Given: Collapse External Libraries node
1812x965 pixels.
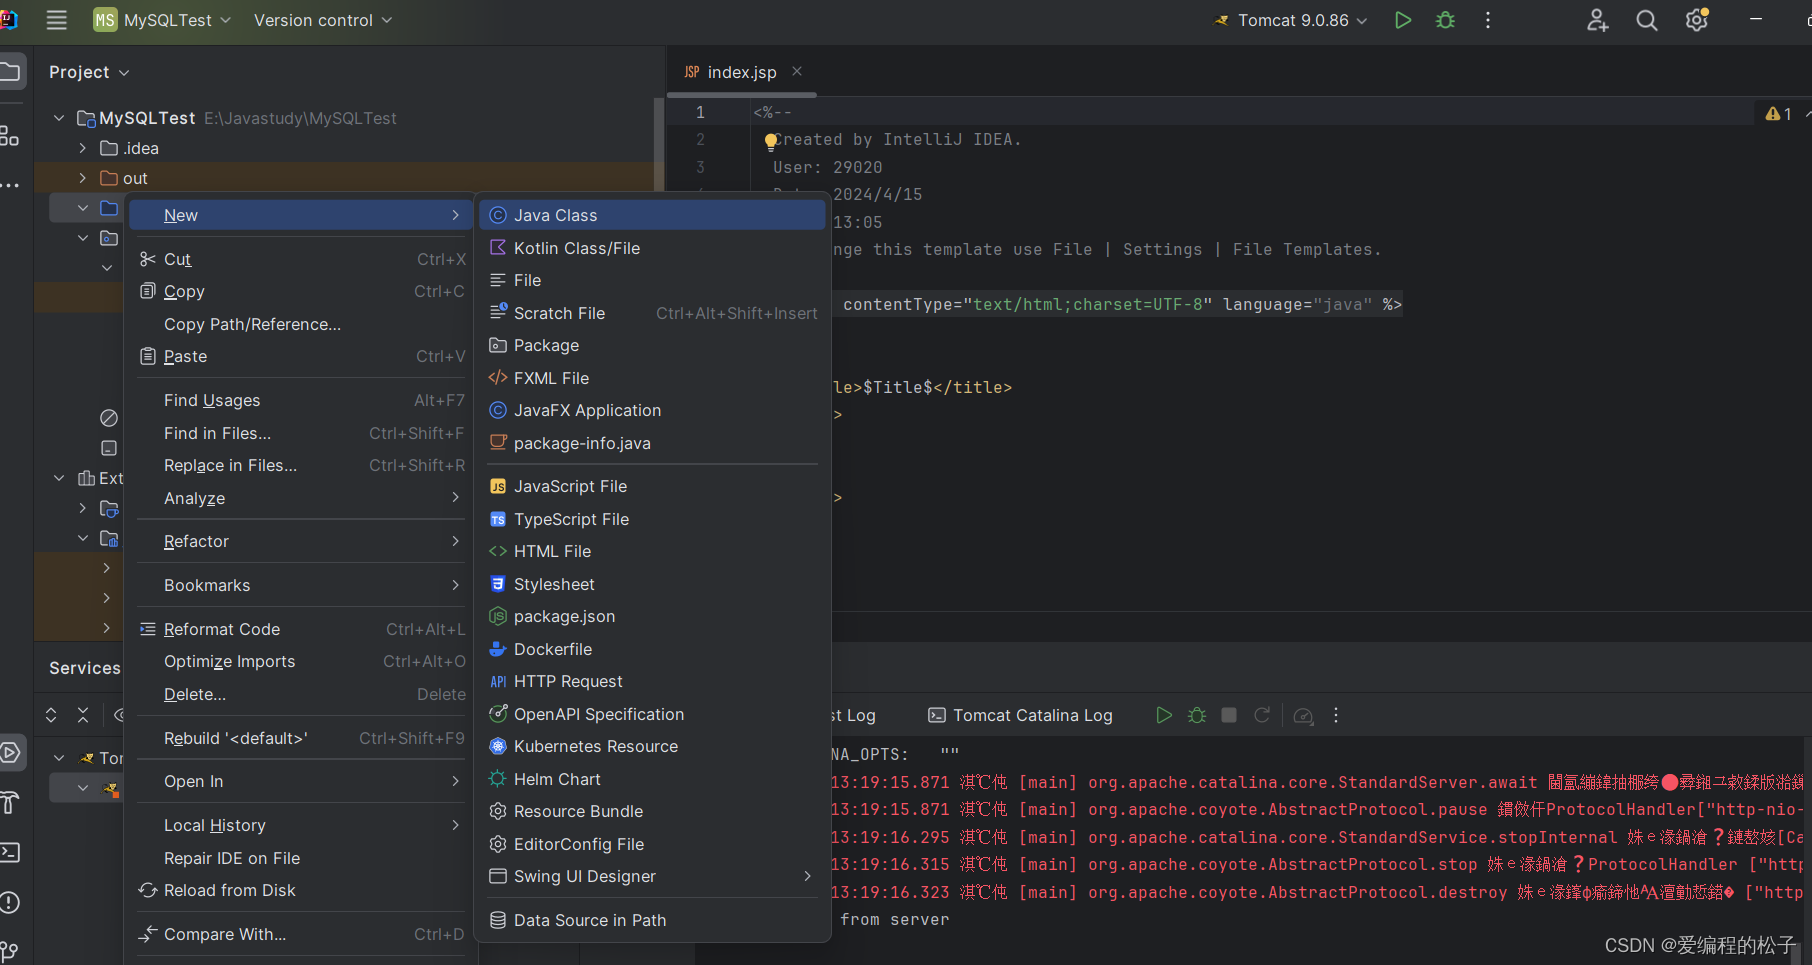Looking at the screenshot, I should [59, 478].
